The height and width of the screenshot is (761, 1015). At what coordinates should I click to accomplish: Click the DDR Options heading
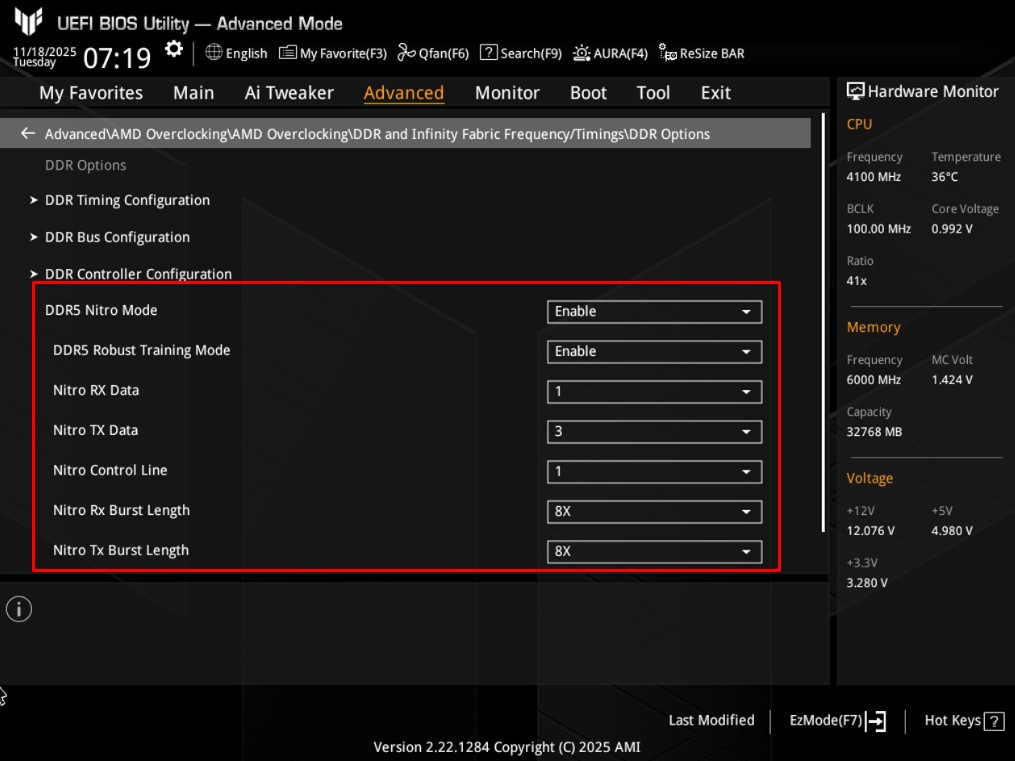(85, 165)
